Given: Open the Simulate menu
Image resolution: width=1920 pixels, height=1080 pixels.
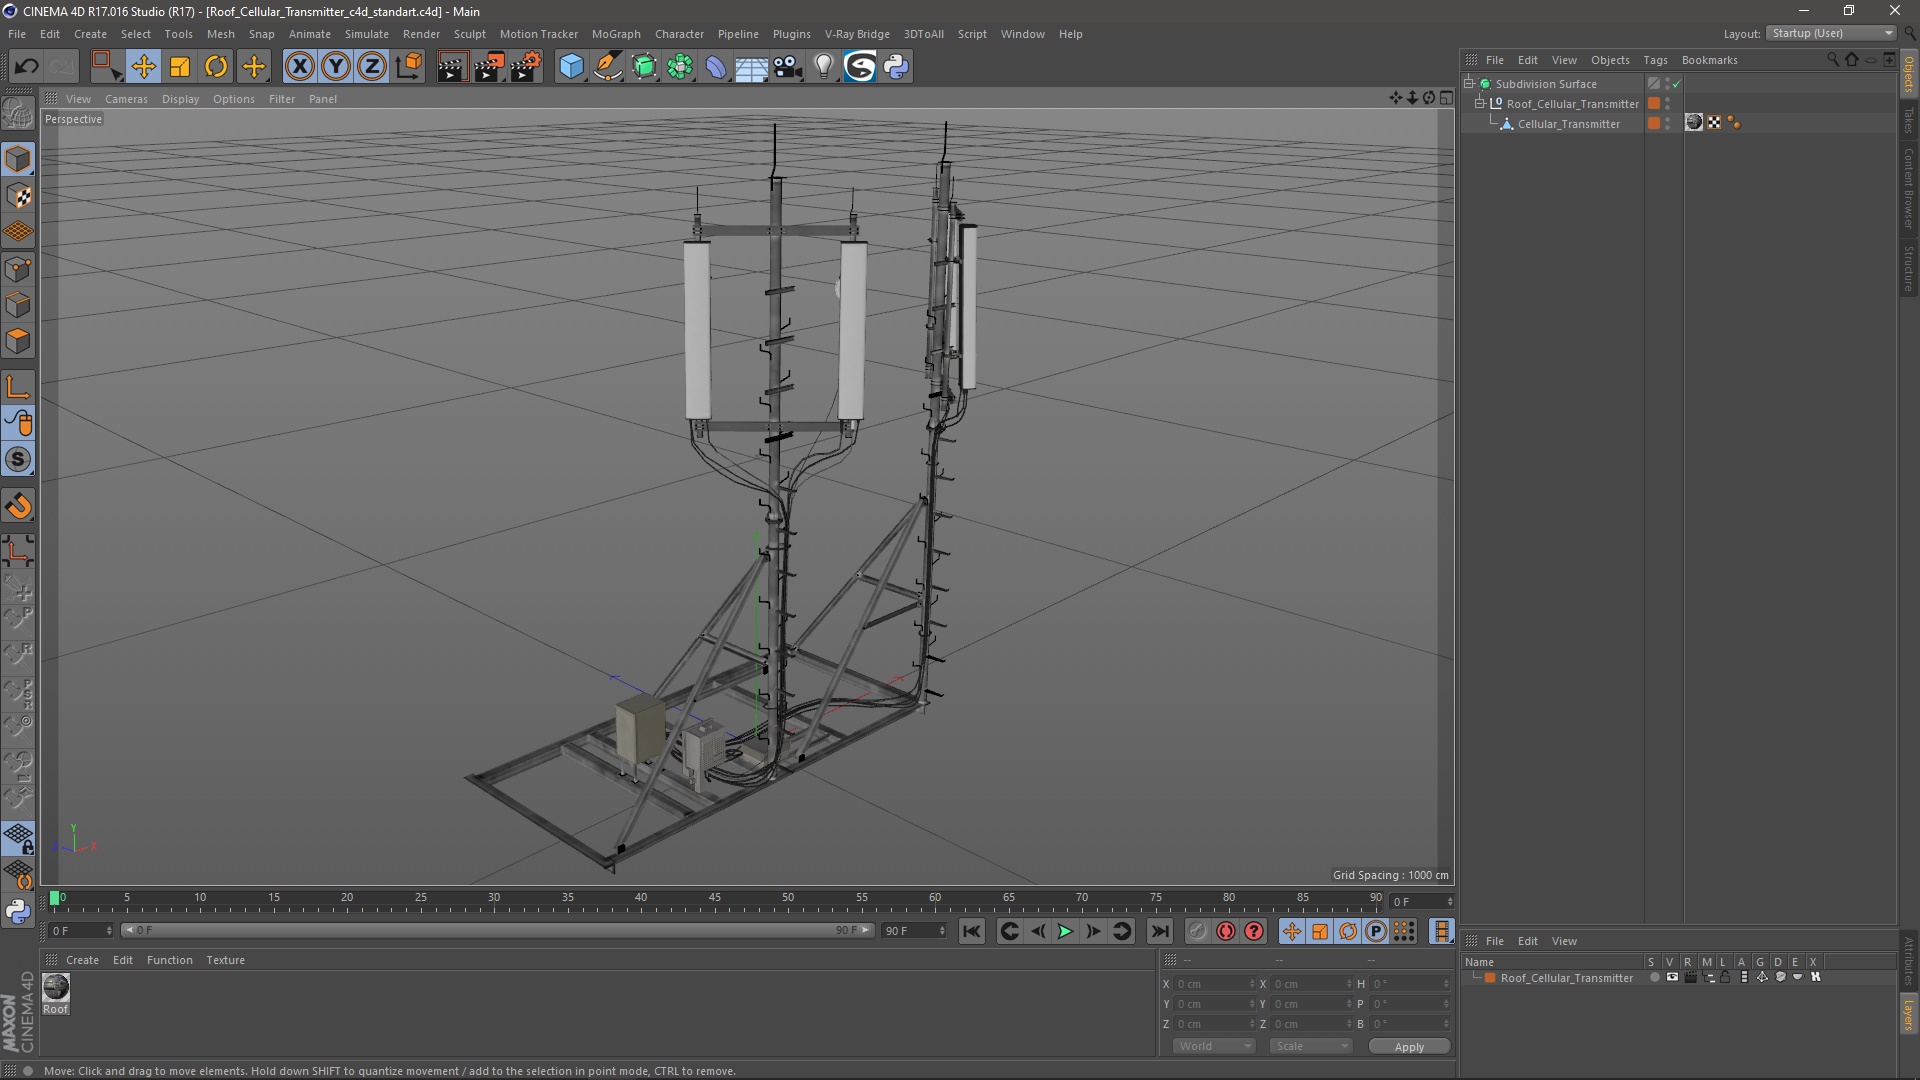Looking at the screenshot, I should pos(367,34).
